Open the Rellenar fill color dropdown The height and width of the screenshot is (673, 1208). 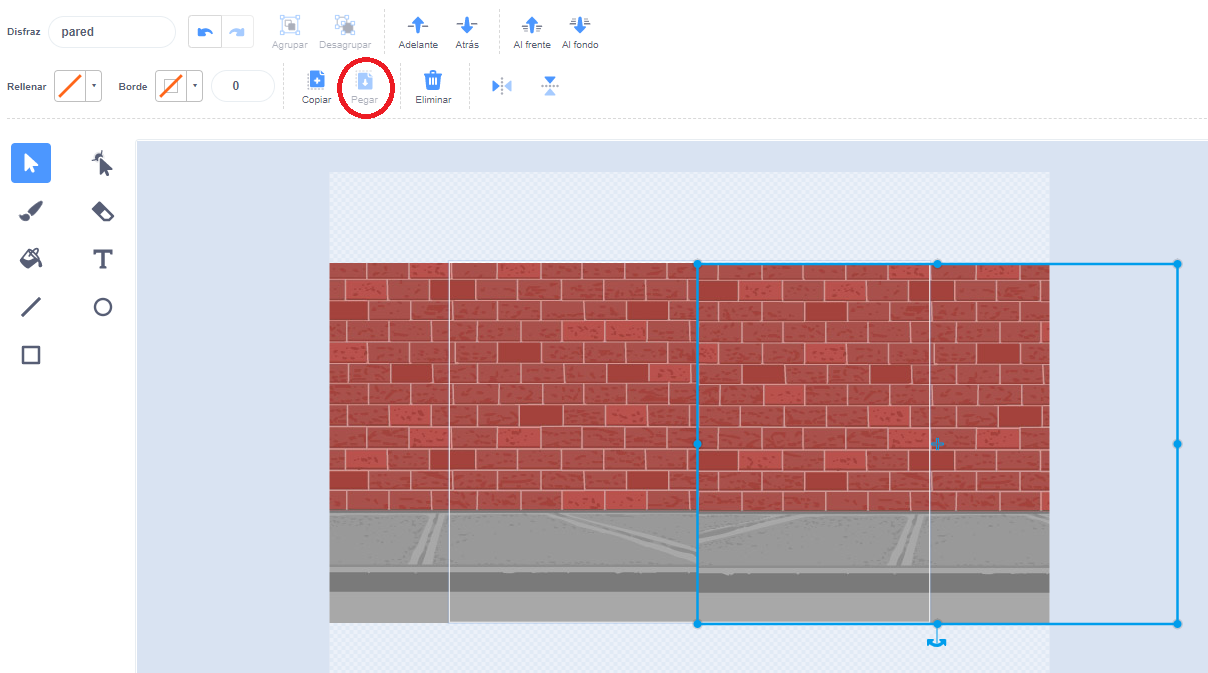click(x=94, y=86)
